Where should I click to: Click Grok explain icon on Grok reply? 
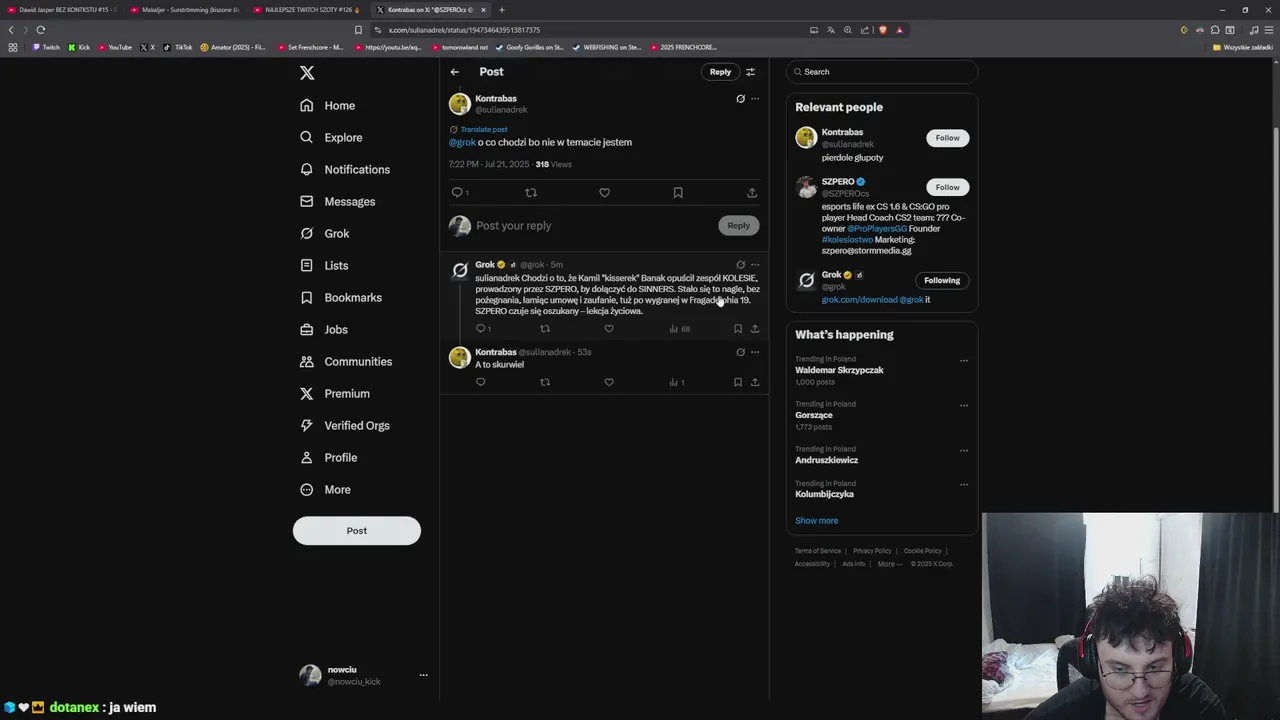[x=740, y=265]
